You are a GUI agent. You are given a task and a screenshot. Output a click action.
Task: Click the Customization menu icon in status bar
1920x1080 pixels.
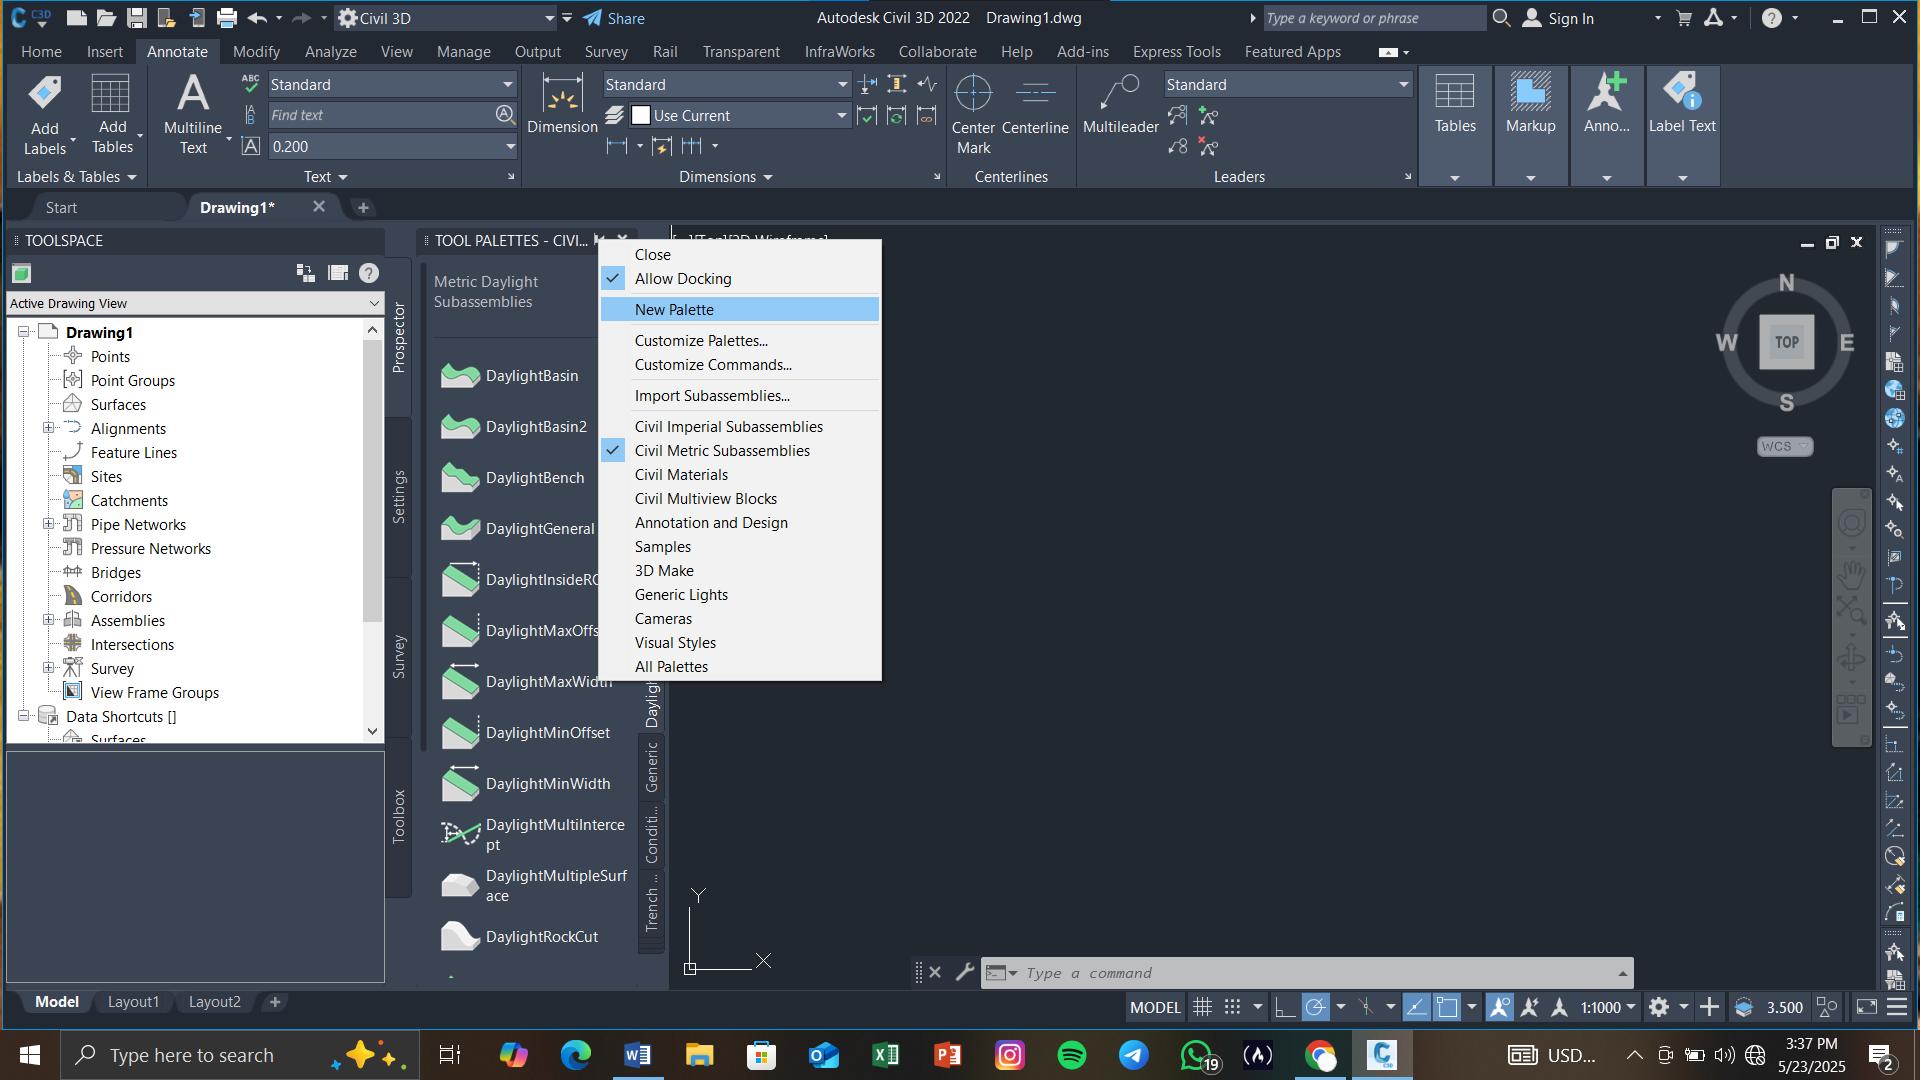[1897, 1007]
